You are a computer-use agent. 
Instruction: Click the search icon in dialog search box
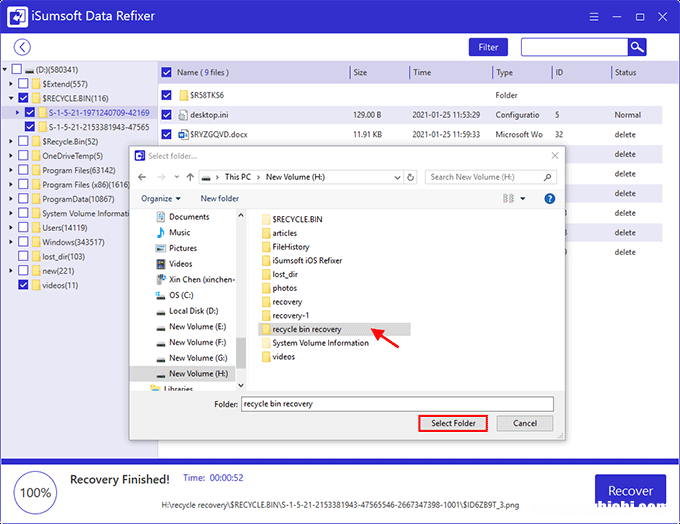pos(547,177)
